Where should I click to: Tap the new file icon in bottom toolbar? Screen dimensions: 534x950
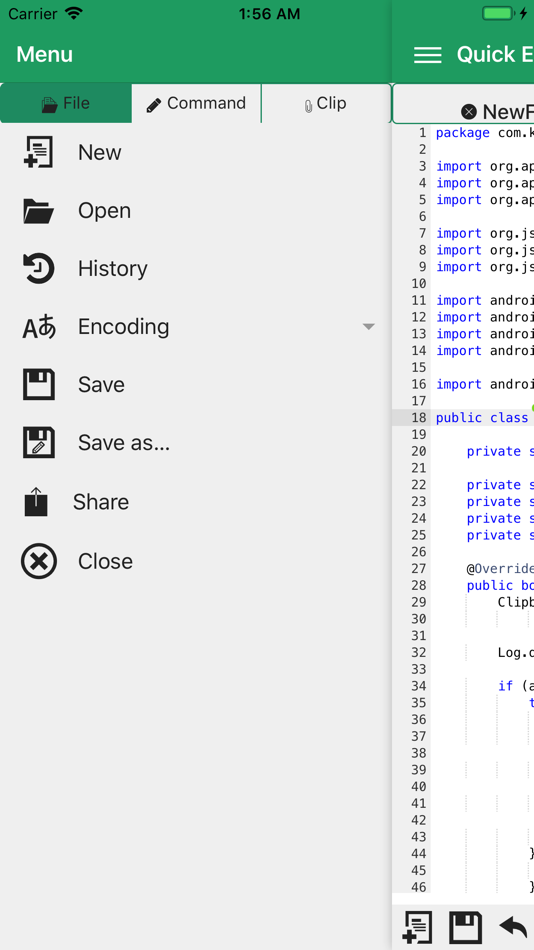point(418,928)
